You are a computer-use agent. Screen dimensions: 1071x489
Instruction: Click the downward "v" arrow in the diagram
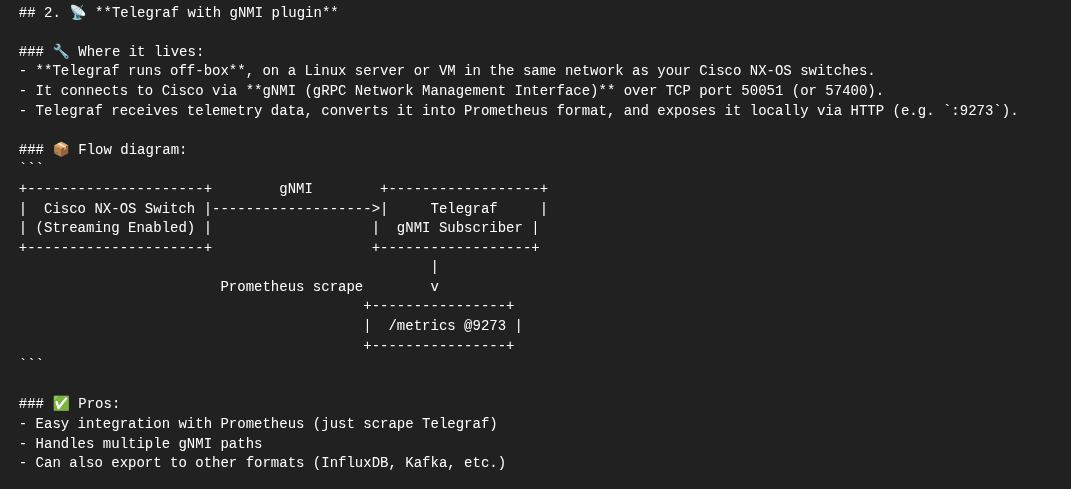435,287
